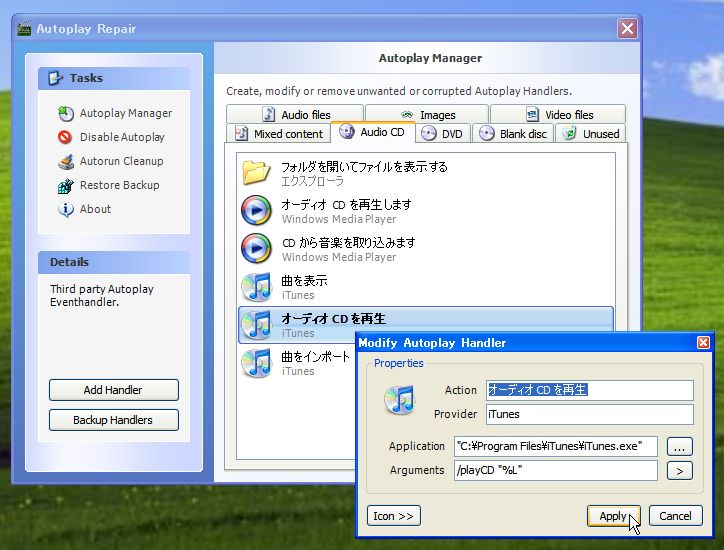The width and height of the screenshot is (724, 550).
Task: Click Media Player icon for CD から音楽を取り込みます
Action: coord(256,248)
